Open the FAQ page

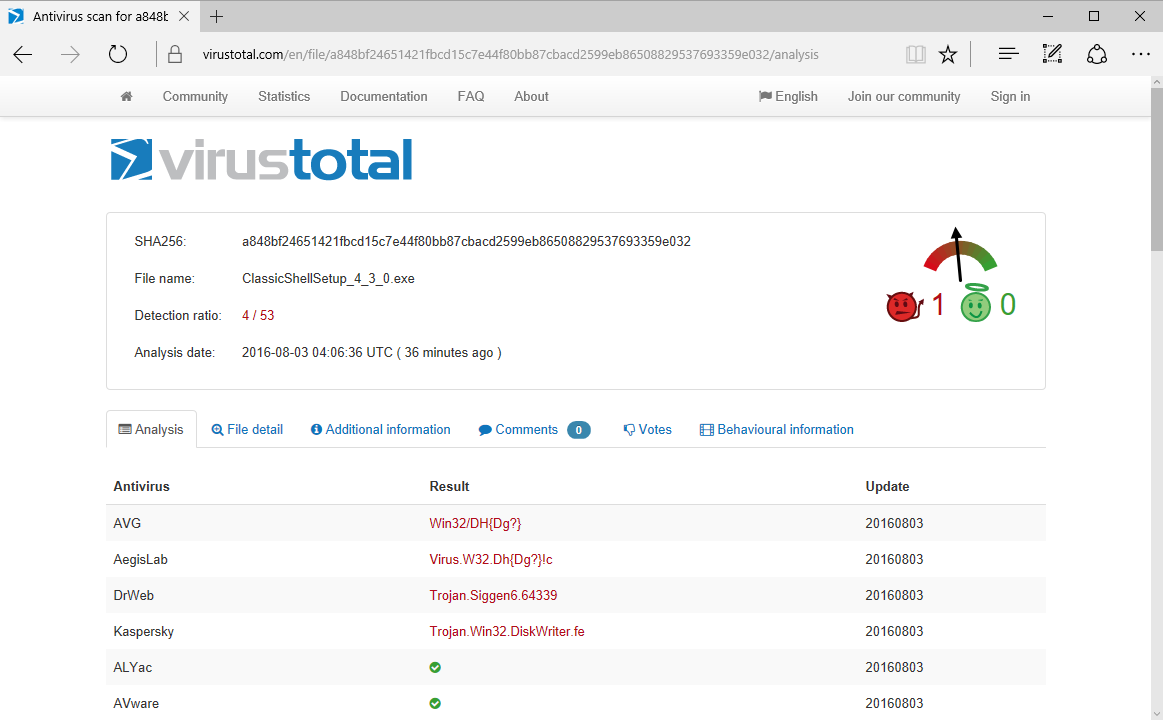pos(471,96)
